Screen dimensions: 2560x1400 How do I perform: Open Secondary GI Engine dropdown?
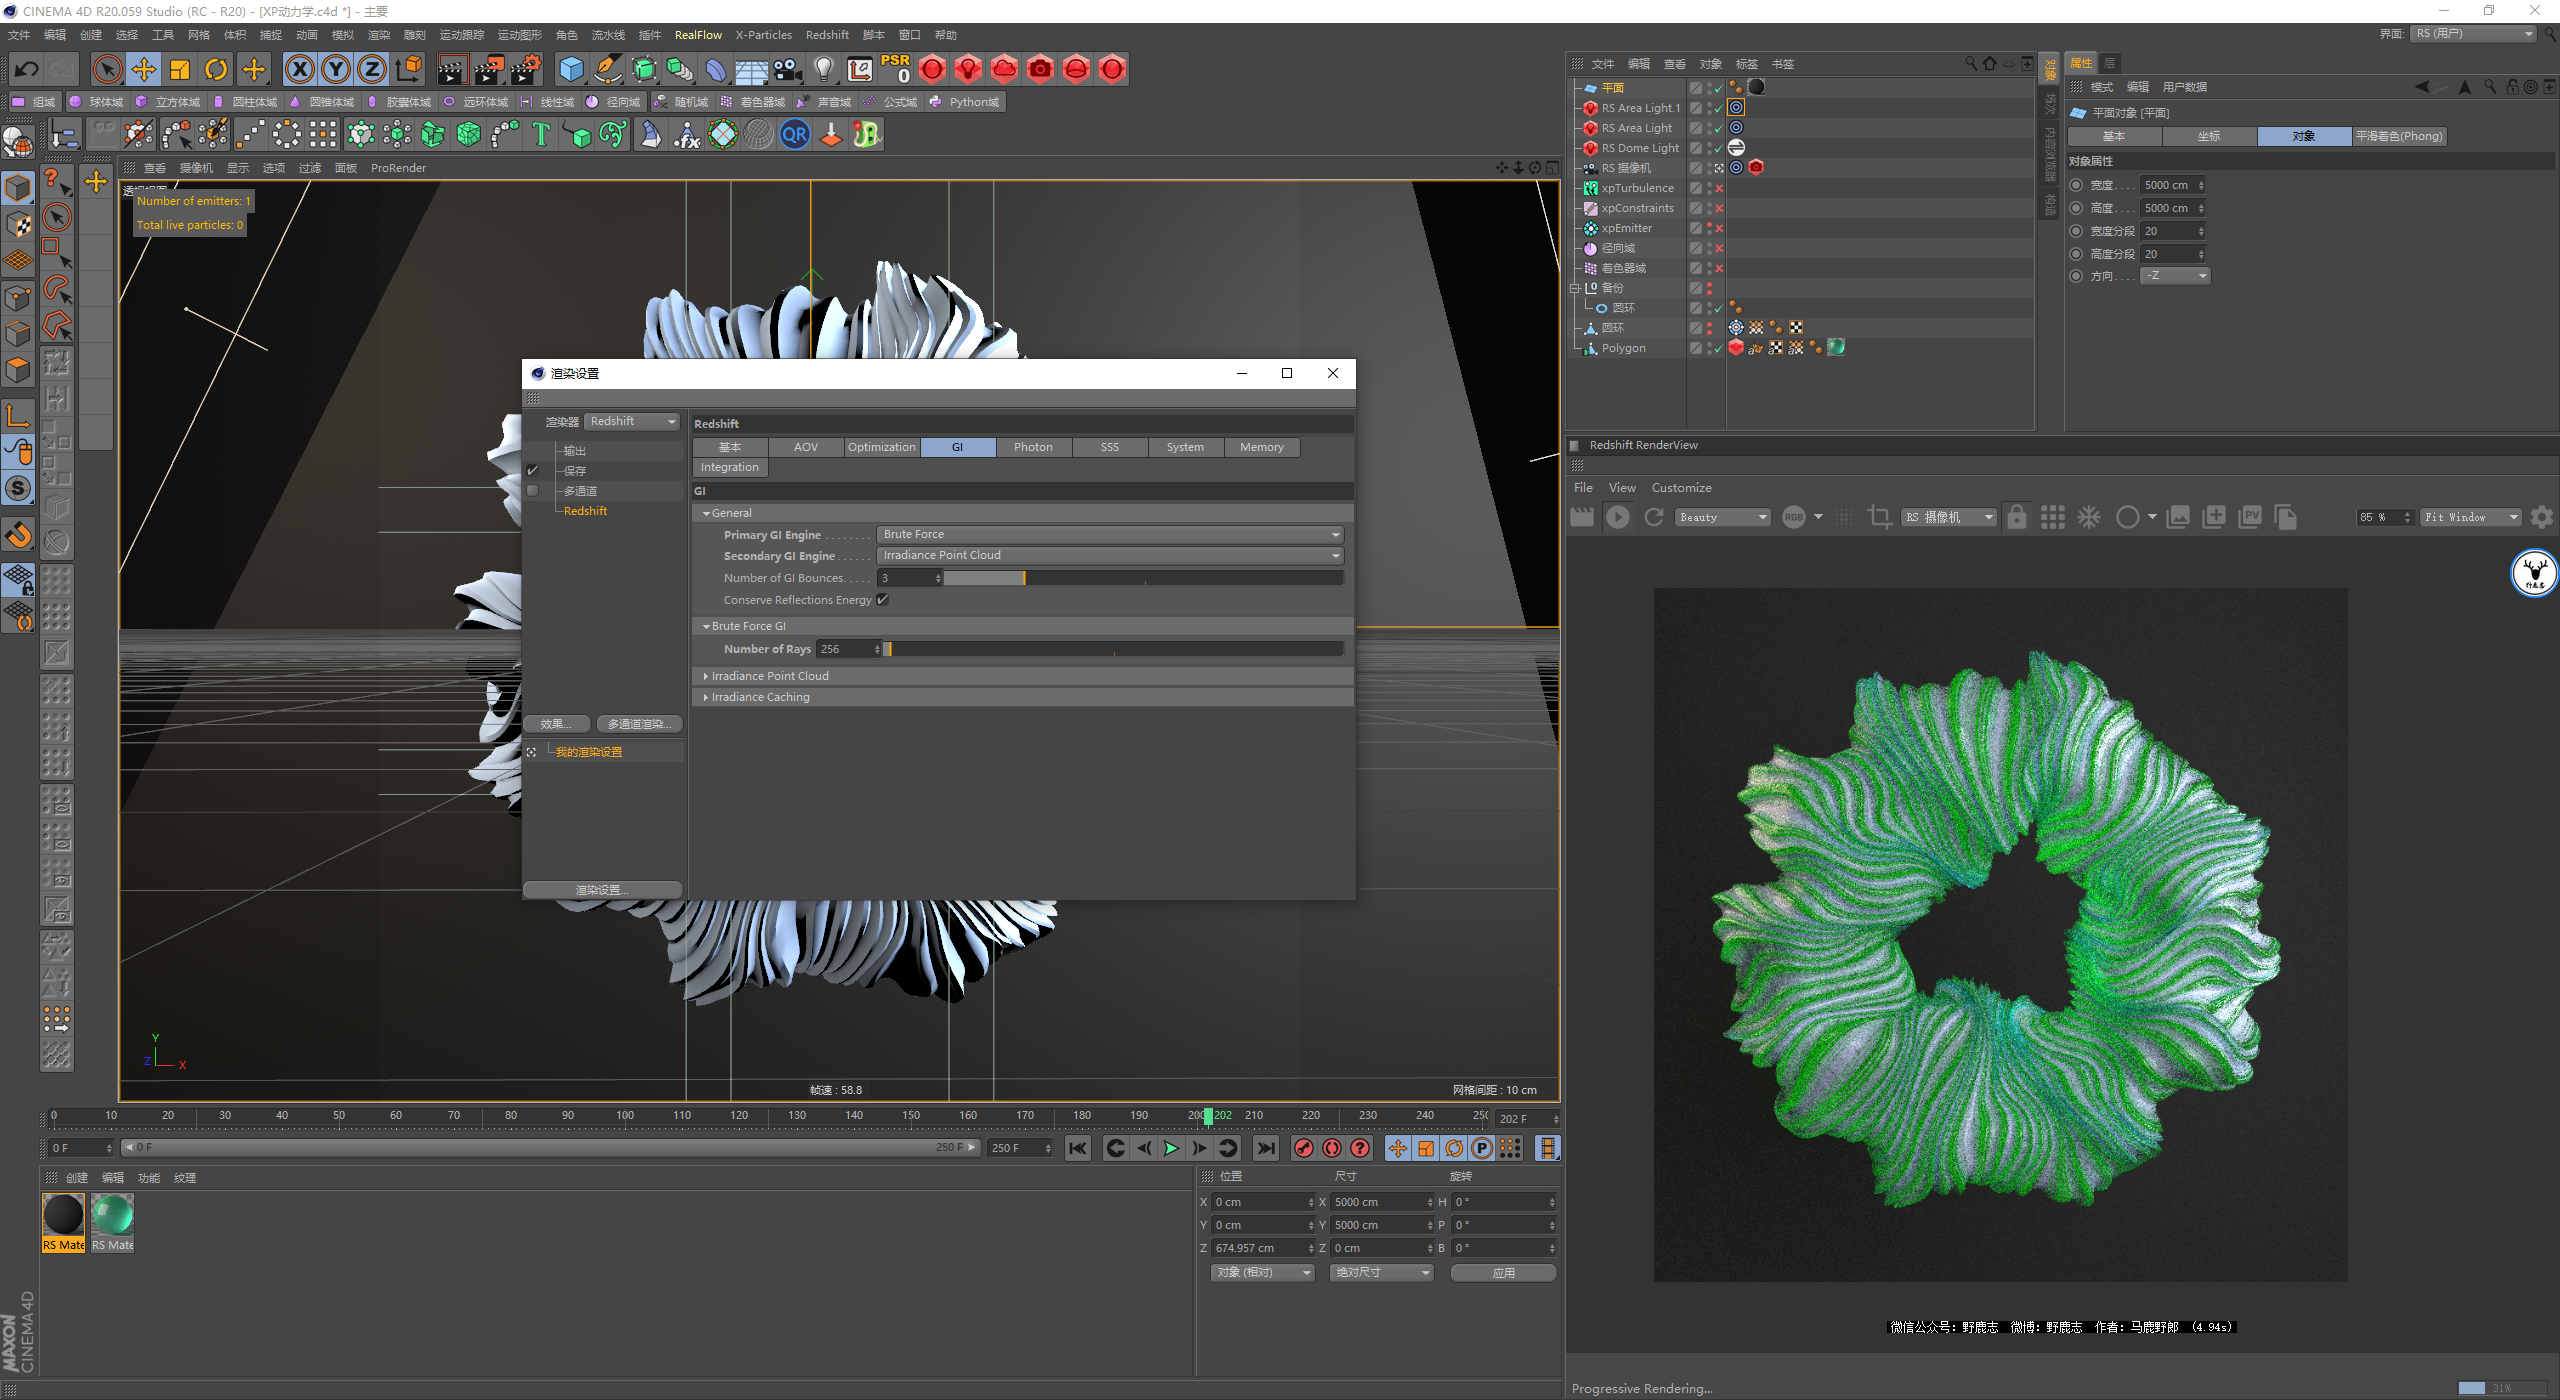tap(1109, 556)
